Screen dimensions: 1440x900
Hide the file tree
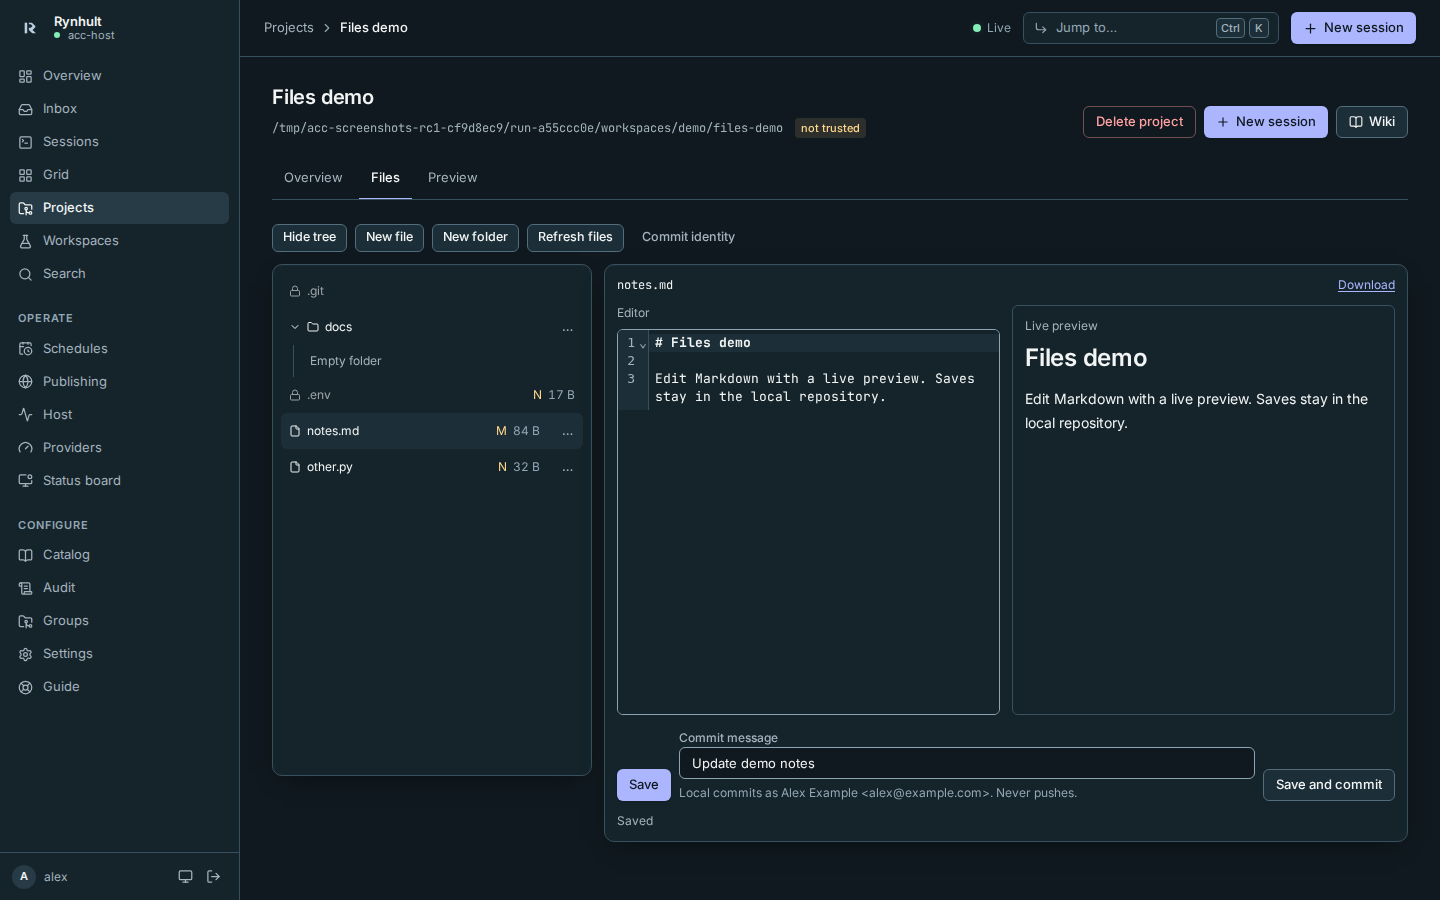tap(310, 238)
